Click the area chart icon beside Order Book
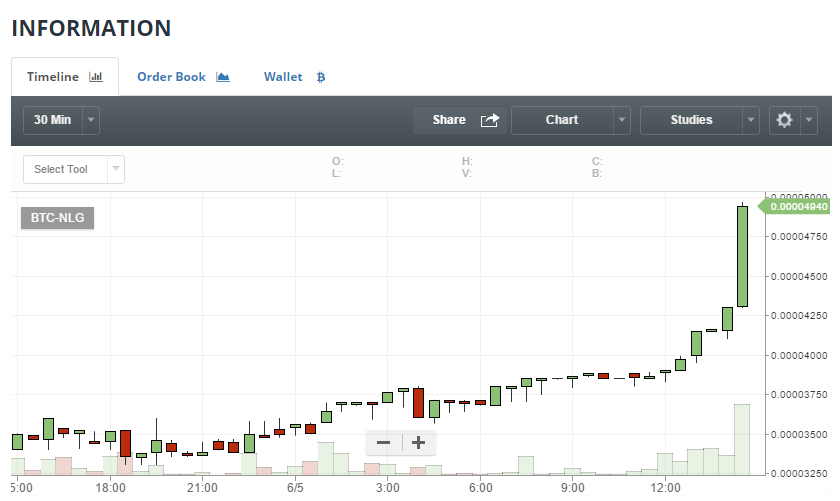The image size is (840, 501). pos(223,77)
